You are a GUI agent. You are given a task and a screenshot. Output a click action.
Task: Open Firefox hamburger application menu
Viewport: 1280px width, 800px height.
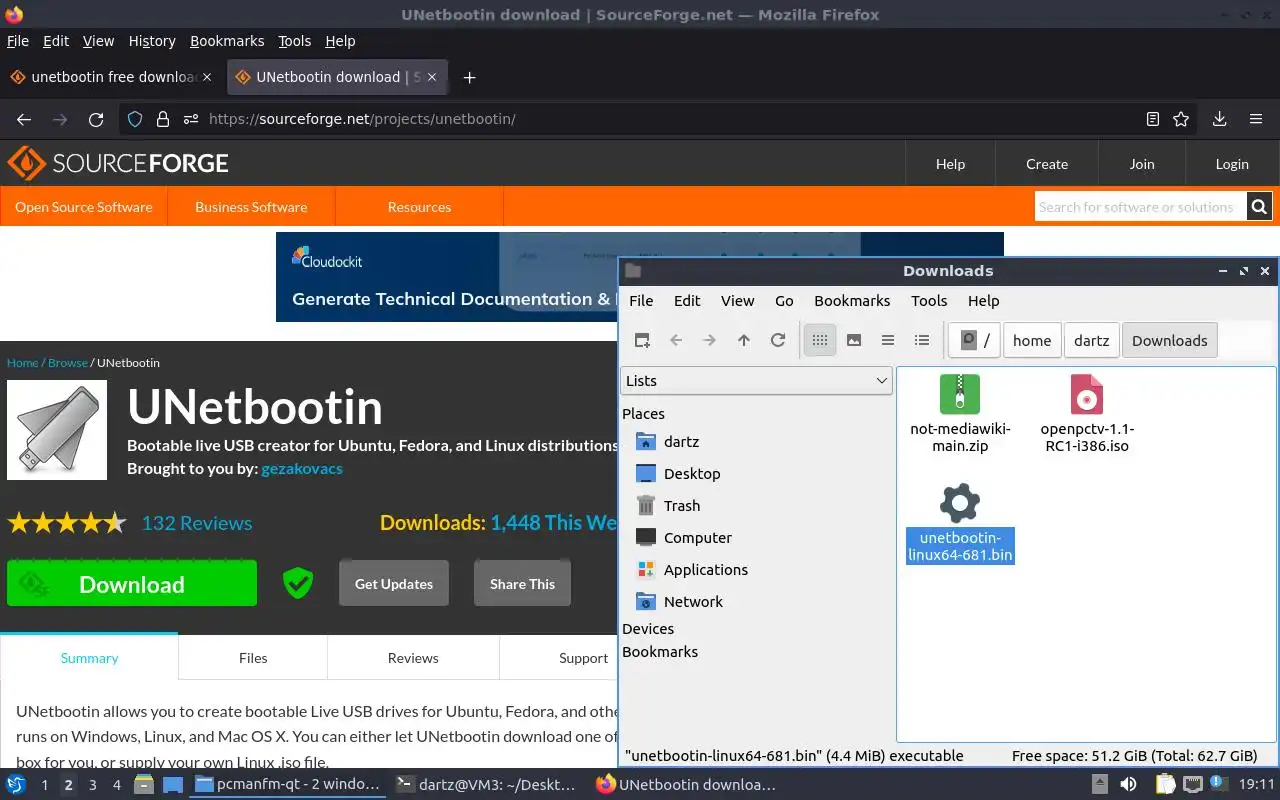click(1256, 119)
